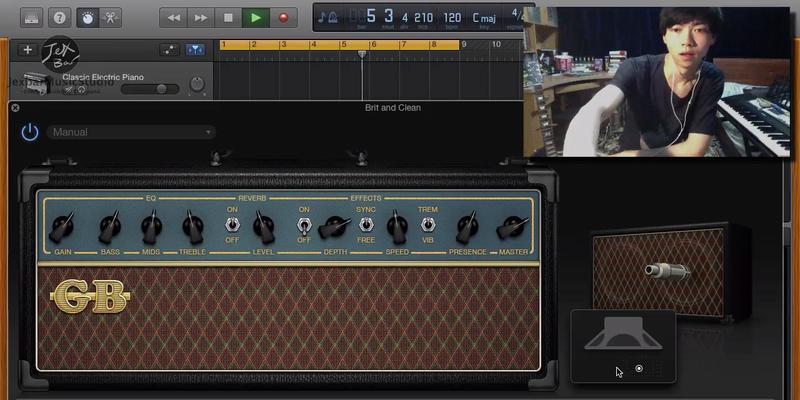
Task: Fast forward the playhead
Action: click(x=201, y=18)
